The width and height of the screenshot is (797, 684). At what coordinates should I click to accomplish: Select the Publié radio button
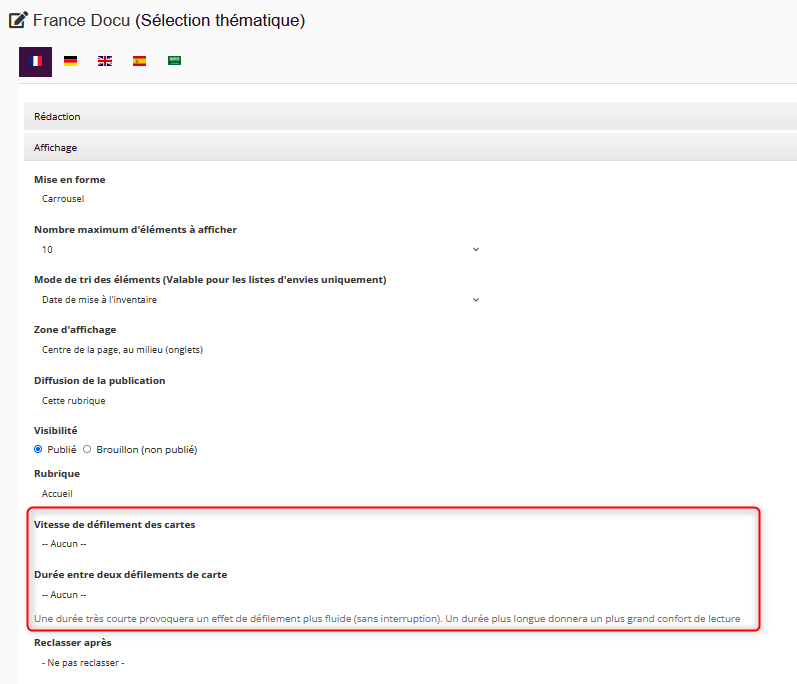coord(39,450)
